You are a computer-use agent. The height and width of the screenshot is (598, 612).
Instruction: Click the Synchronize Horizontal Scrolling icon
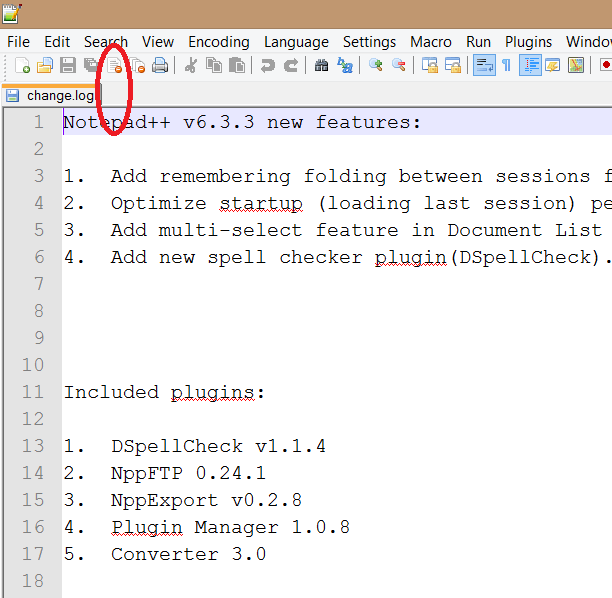tap(453, 65)
